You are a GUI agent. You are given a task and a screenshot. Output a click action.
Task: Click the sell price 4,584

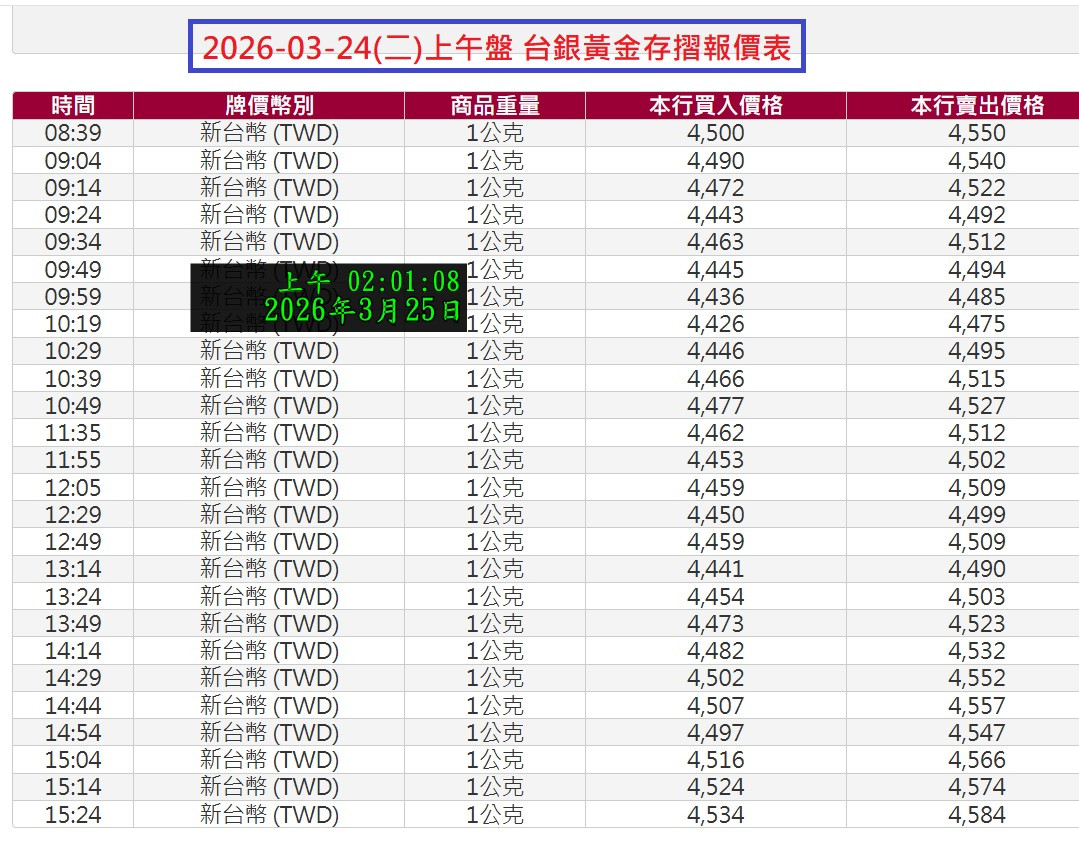point(976,814)
